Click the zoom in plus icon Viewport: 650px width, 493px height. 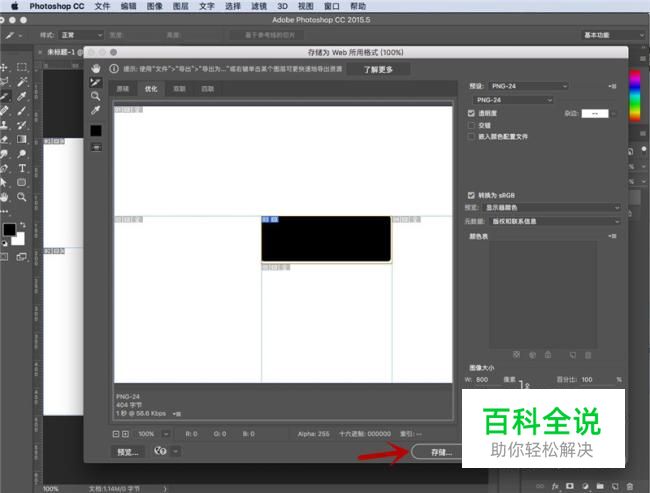tap(125, 434)
